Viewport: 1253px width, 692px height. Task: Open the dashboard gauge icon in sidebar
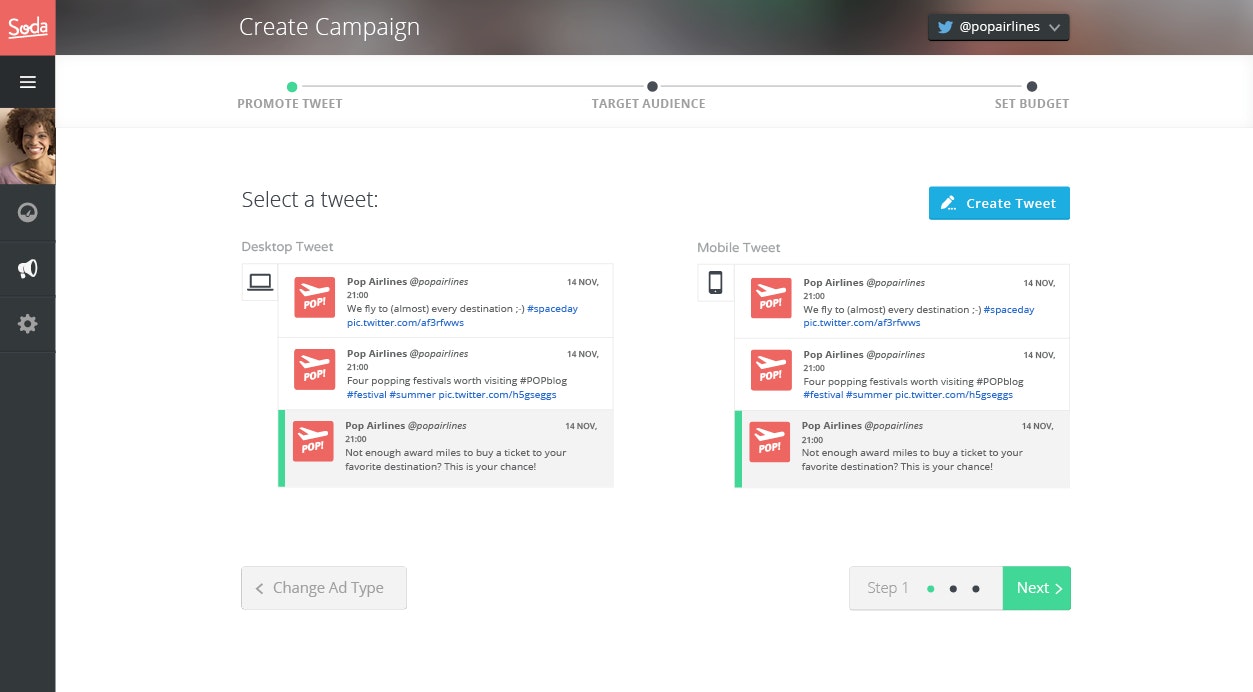pyautogui.click(x=28, y=212)
